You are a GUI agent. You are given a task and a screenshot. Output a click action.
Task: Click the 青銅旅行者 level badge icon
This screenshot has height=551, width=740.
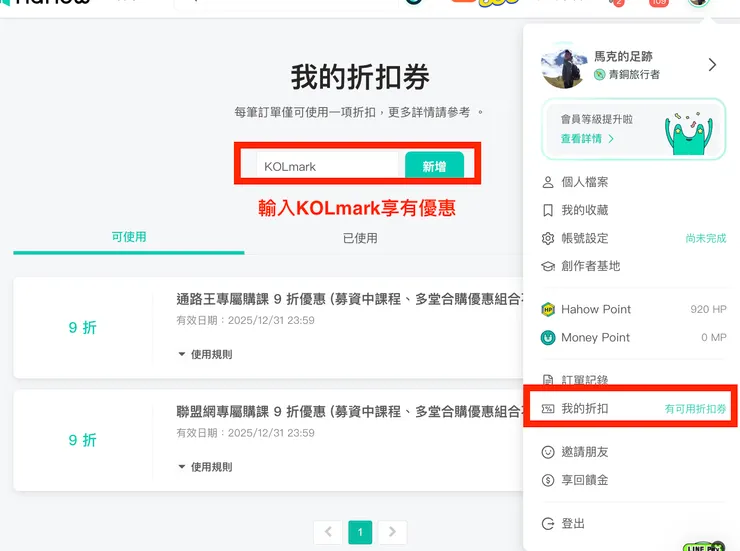point(599,75)
